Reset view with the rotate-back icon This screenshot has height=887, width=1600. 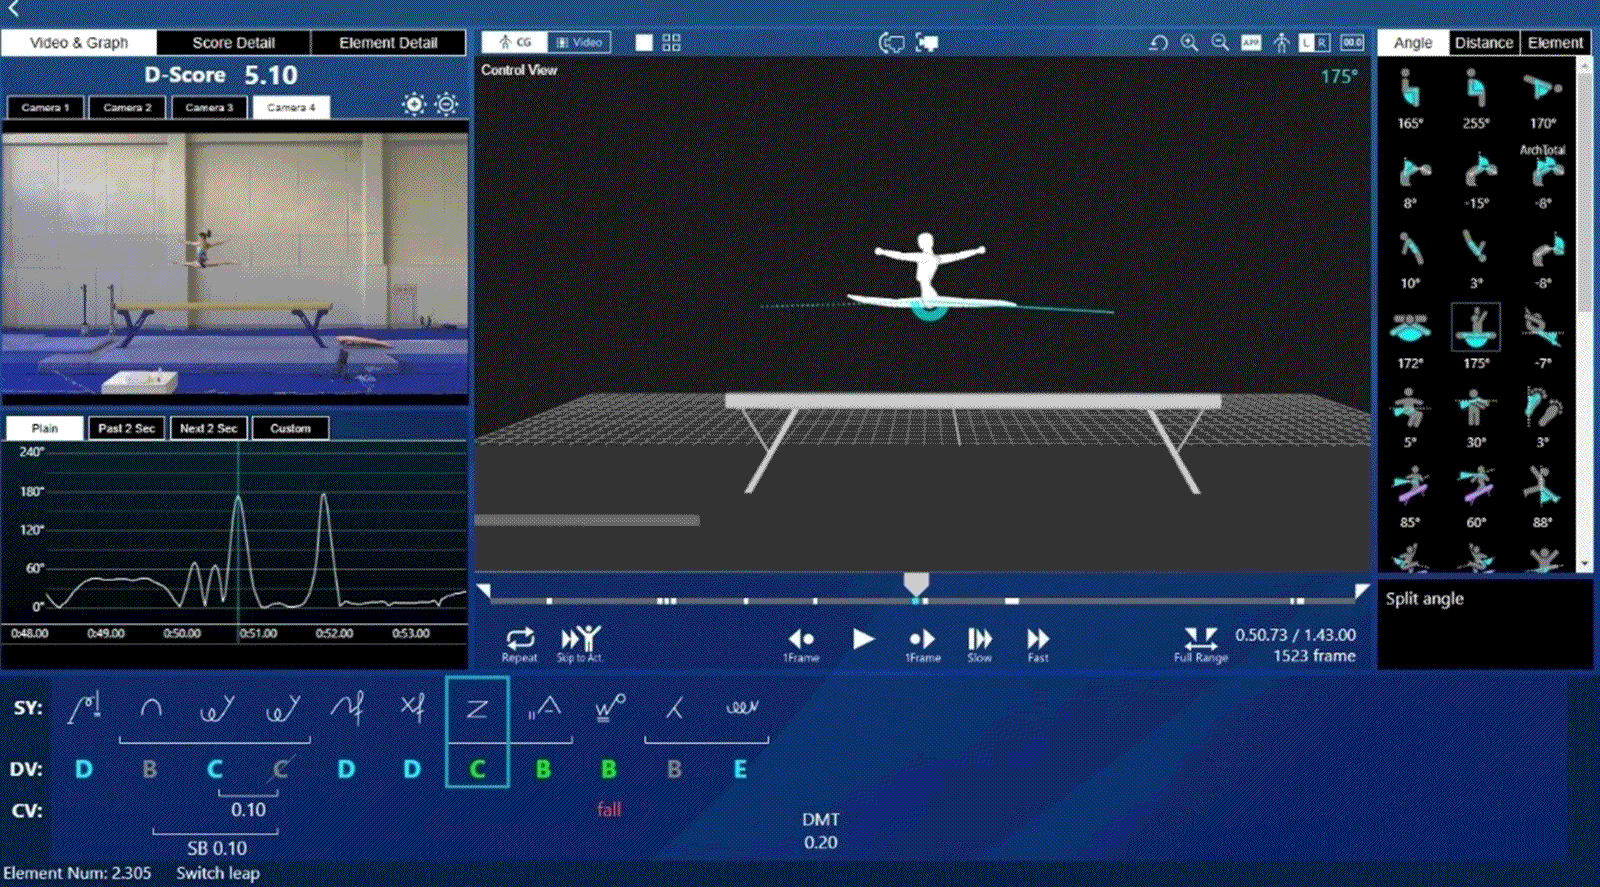[1158, 43]
